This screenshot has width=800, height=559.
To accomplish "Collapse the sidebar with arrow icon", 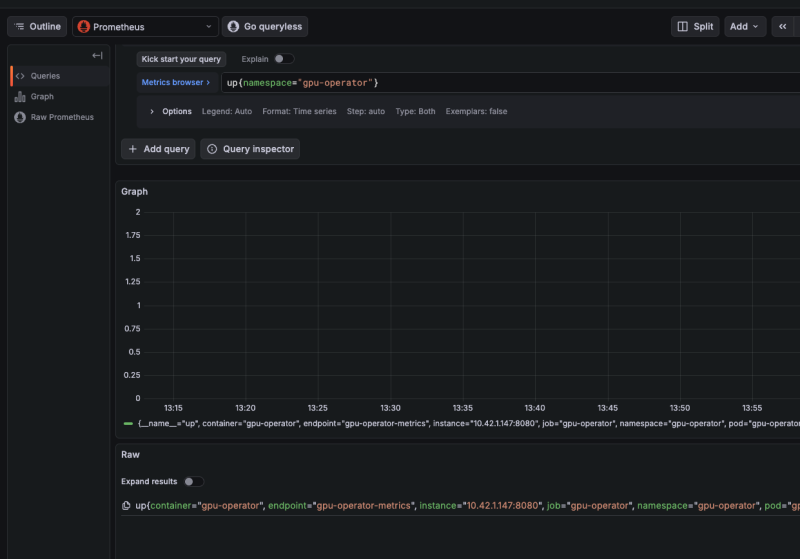I will 97,55.
